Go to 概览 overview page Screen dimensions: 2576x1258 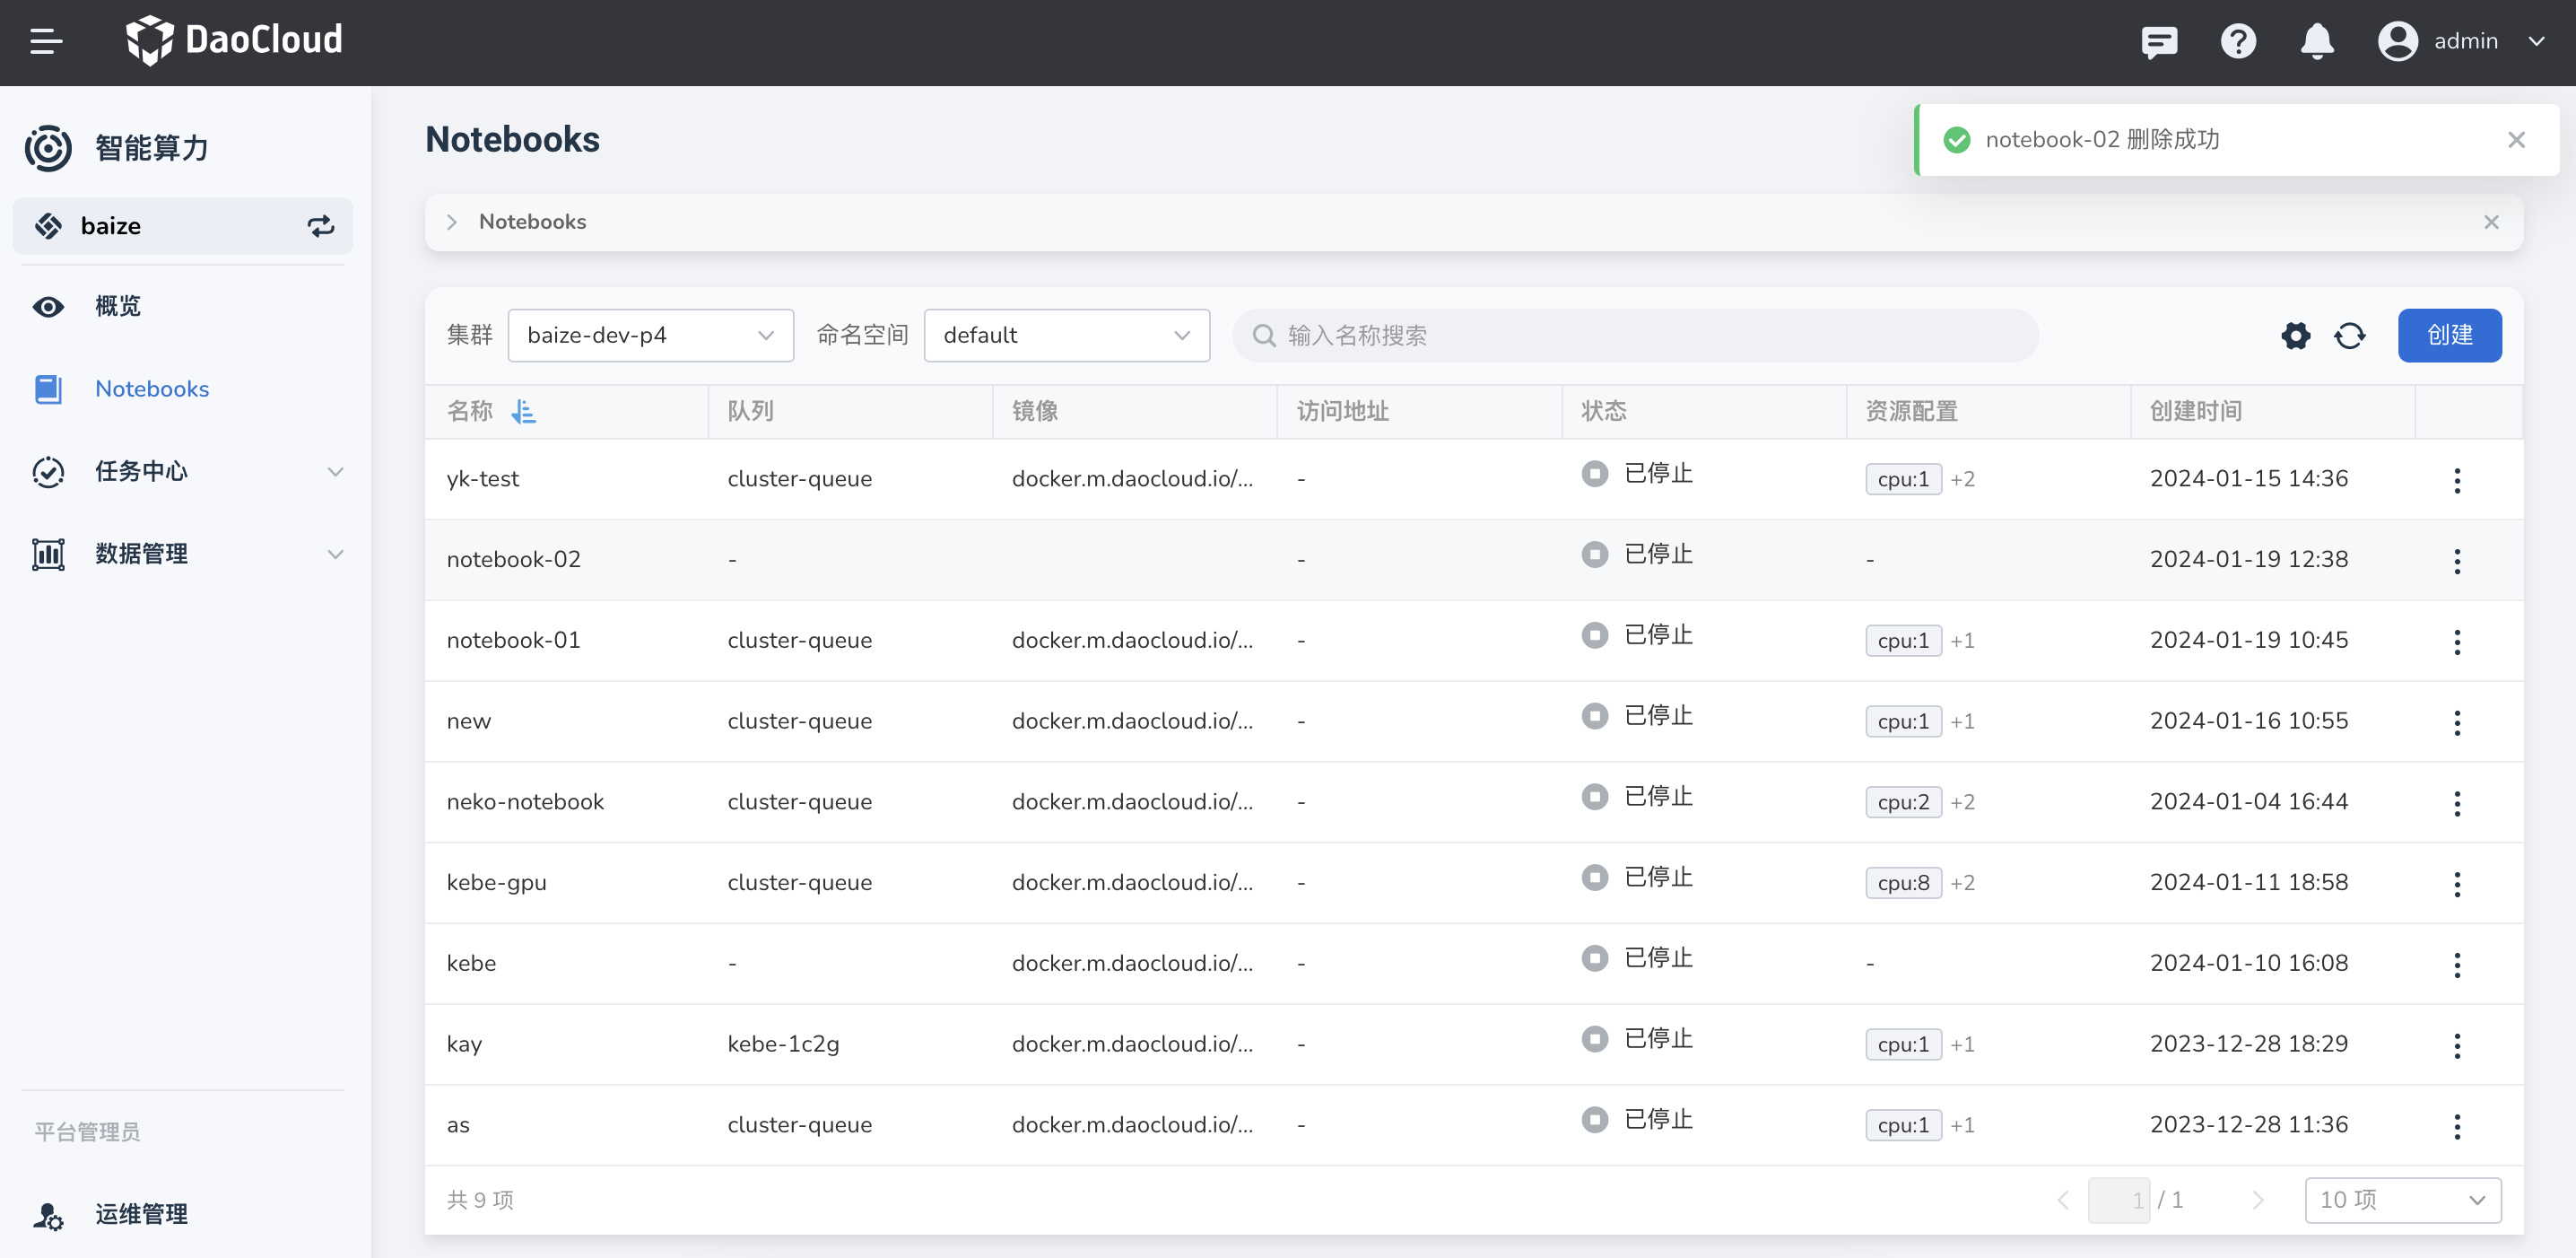(118, 306)
